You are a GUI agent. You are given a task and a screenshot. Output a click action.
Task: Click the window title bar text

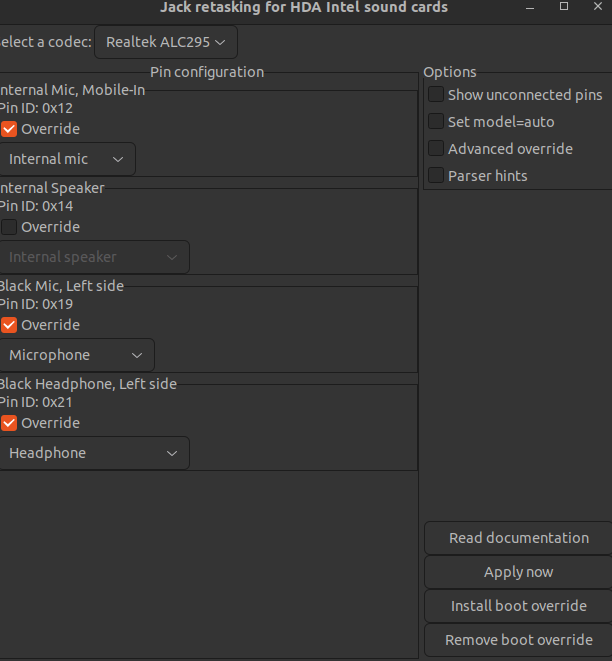pyautogui.click(x=304, y=7)
